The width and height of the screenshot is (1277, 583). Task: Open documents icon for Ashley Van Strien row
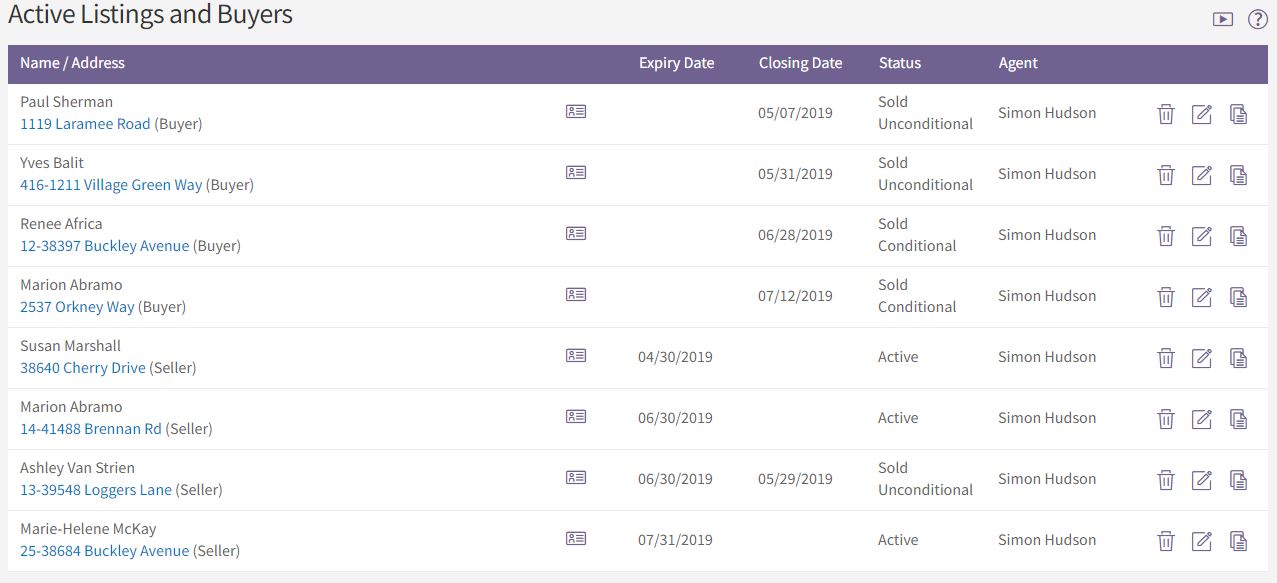pos(1239,480)
